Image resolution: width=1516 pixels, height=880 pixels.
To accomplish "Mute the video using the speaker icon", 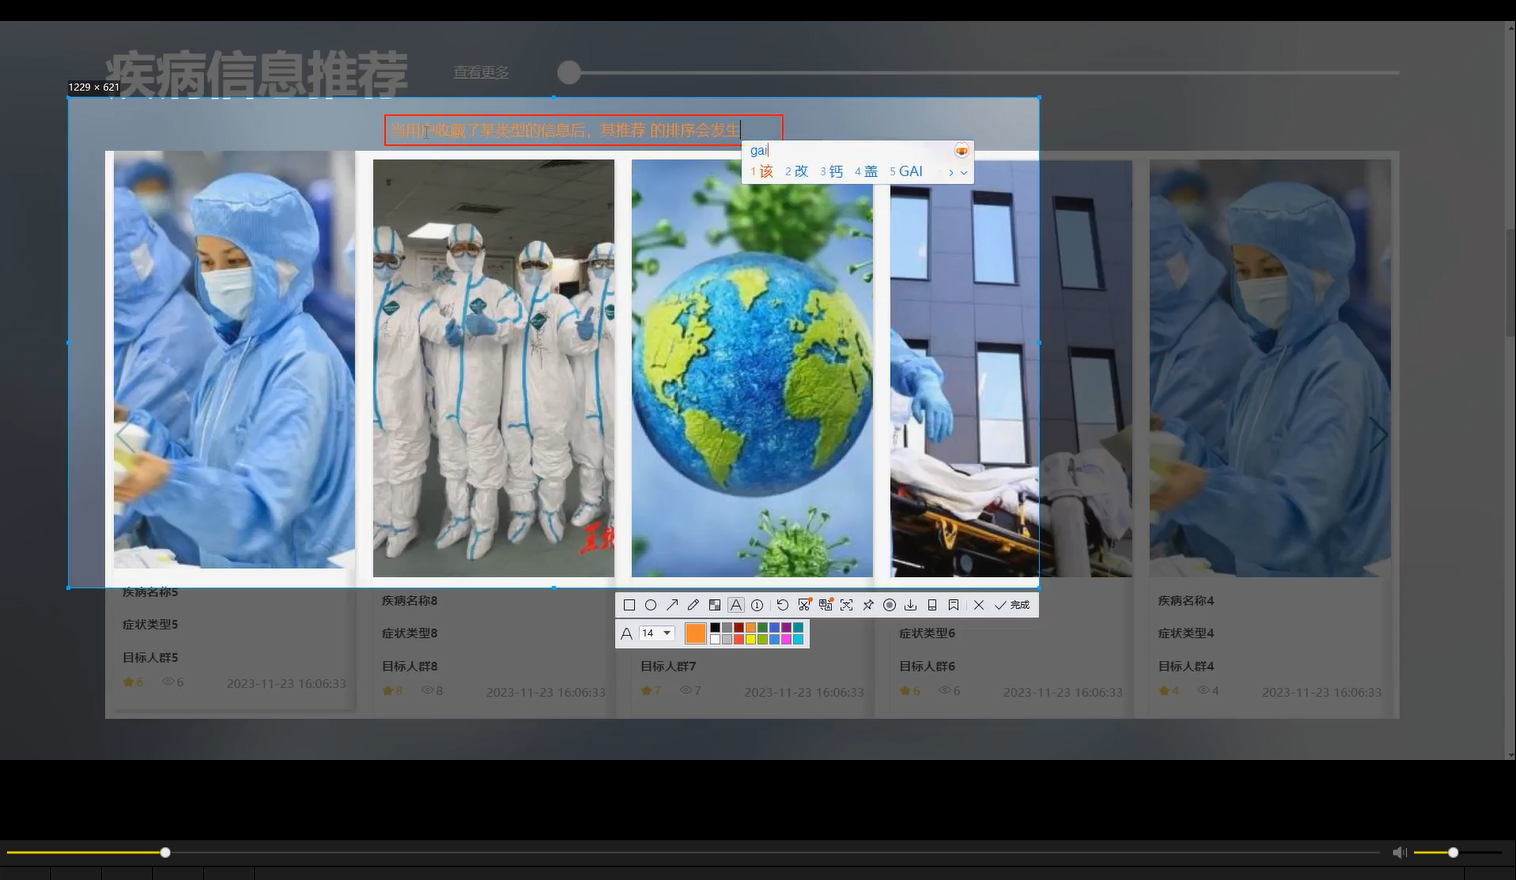I will click(1399, 852).
